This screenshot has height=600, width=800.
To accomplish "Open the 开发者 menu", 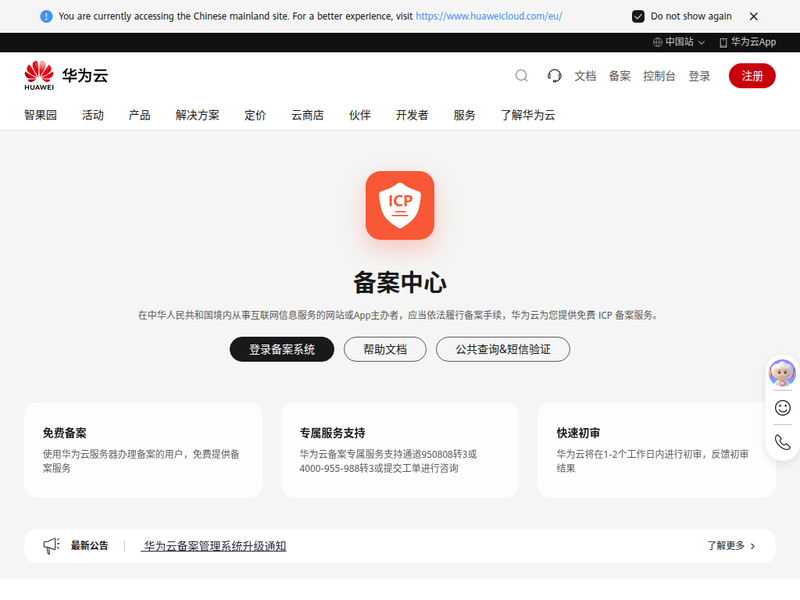I will pyautogui.click(x=412, y=115).
